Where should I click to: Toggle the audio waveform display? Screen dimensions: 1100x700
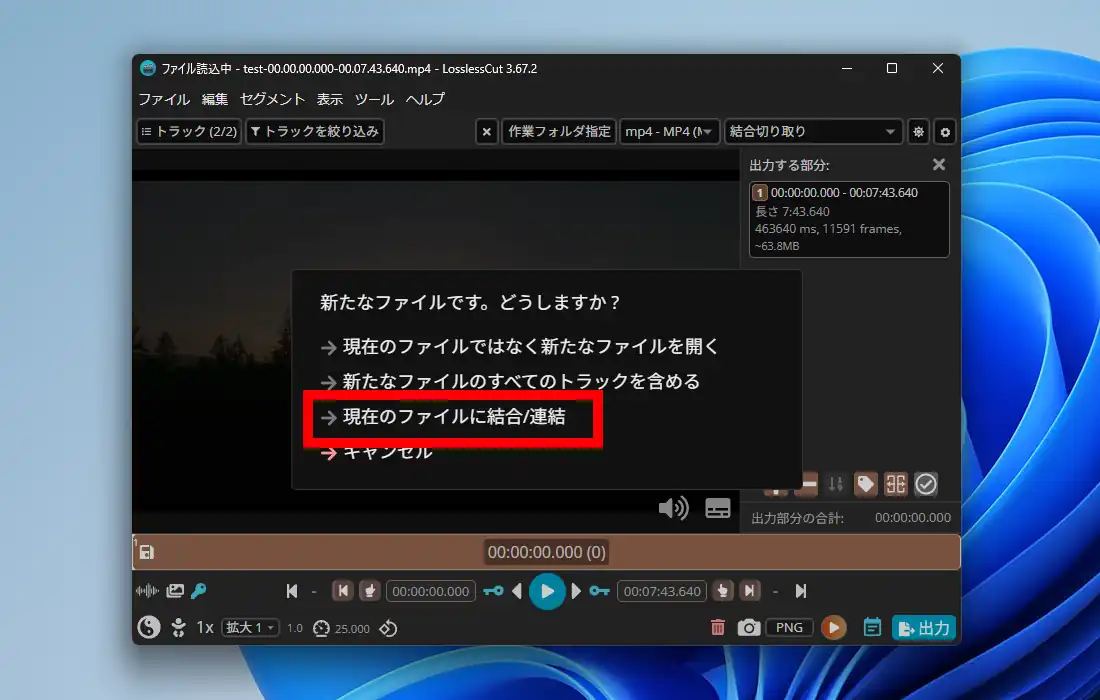click(147, 591)
